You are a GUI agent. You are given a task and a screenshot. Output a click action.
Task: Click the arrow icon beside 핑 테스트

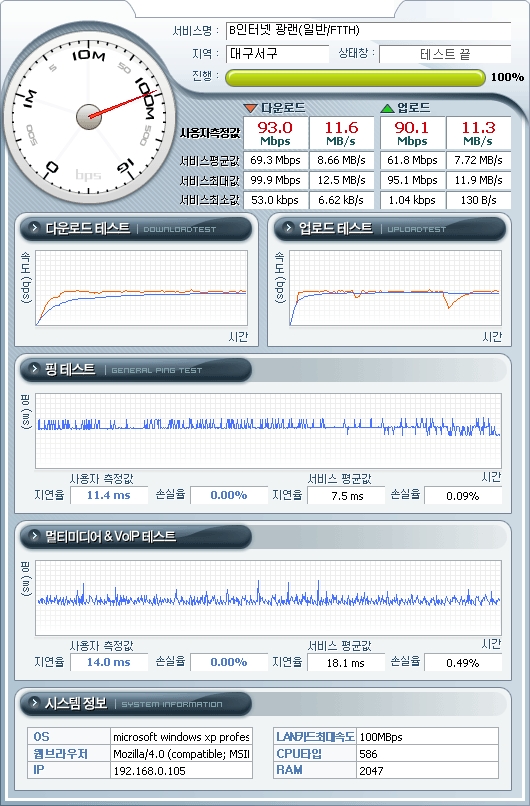click(34, 369)
